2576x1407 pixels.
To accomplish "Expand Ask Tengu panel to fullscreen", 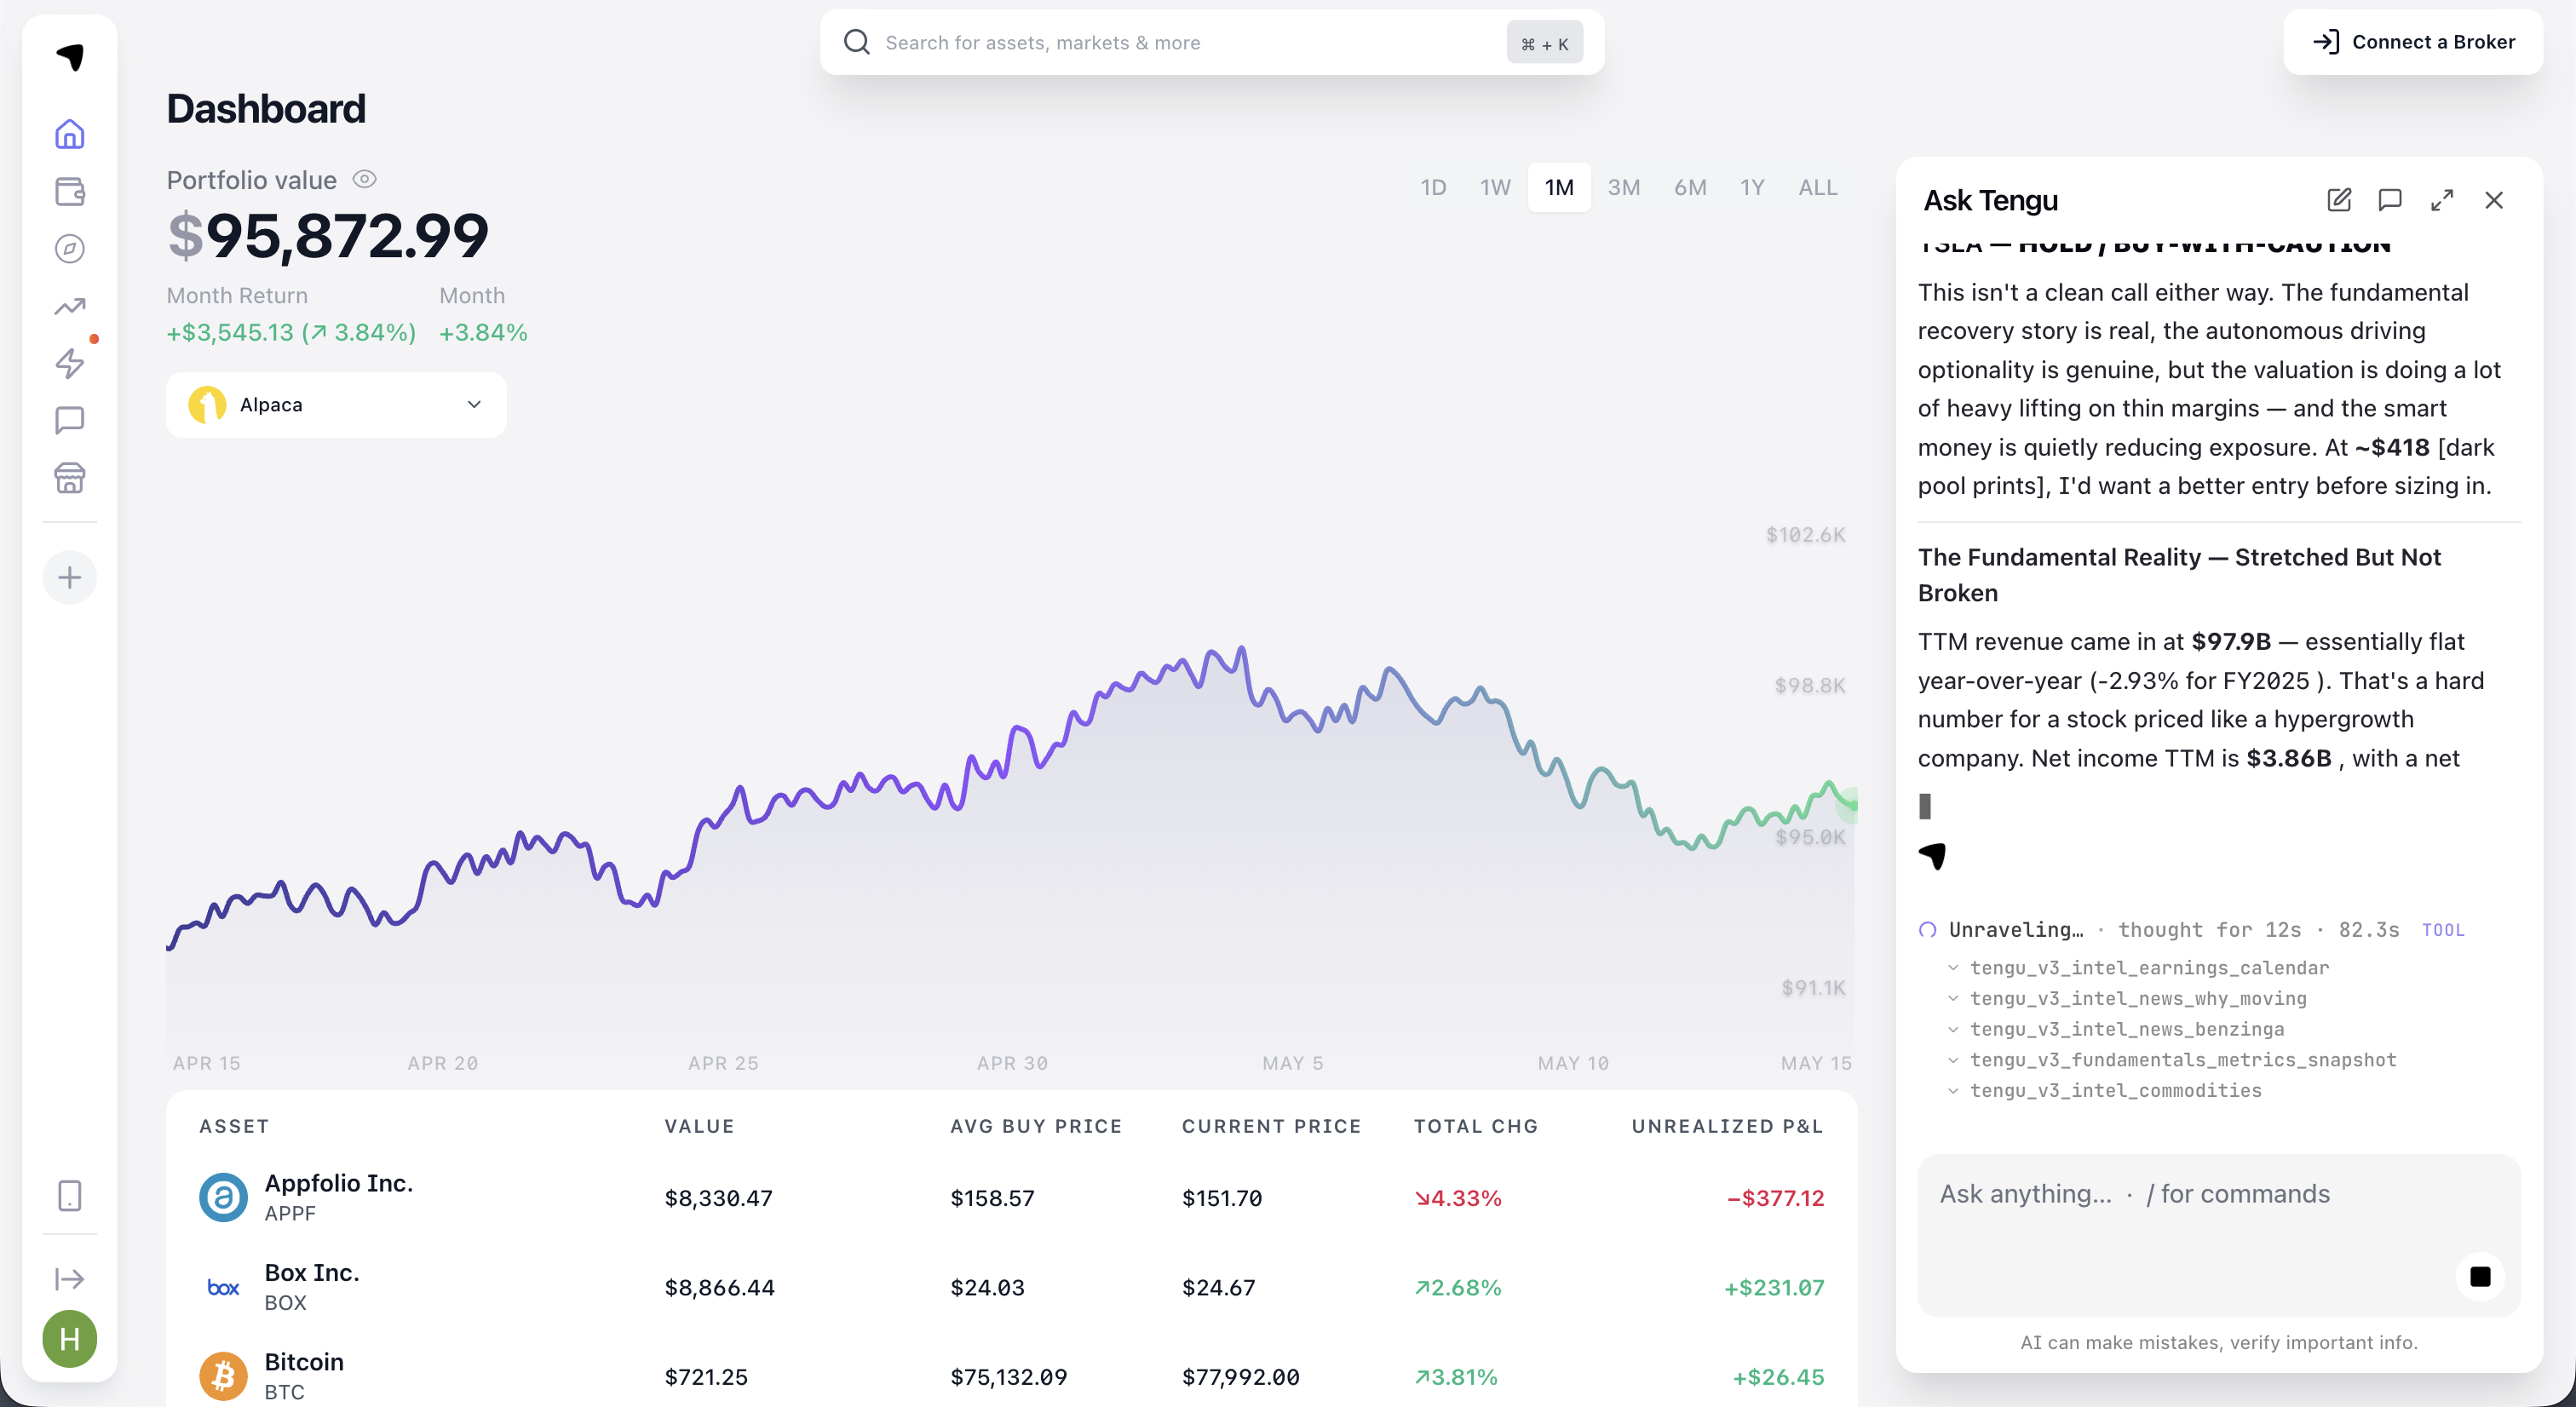I will click(x=2442, y=200).
